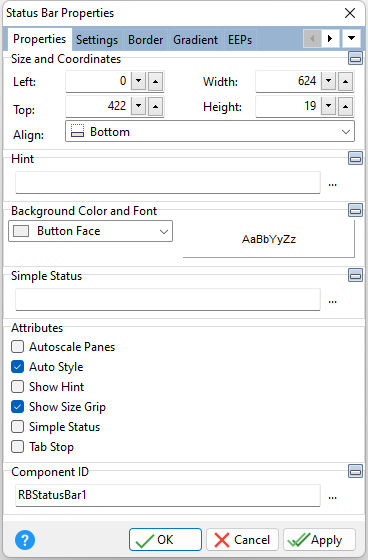Decrease the Top value
Image resolution: width=368 pixels, height=560 pixels.
click(139, 106)
